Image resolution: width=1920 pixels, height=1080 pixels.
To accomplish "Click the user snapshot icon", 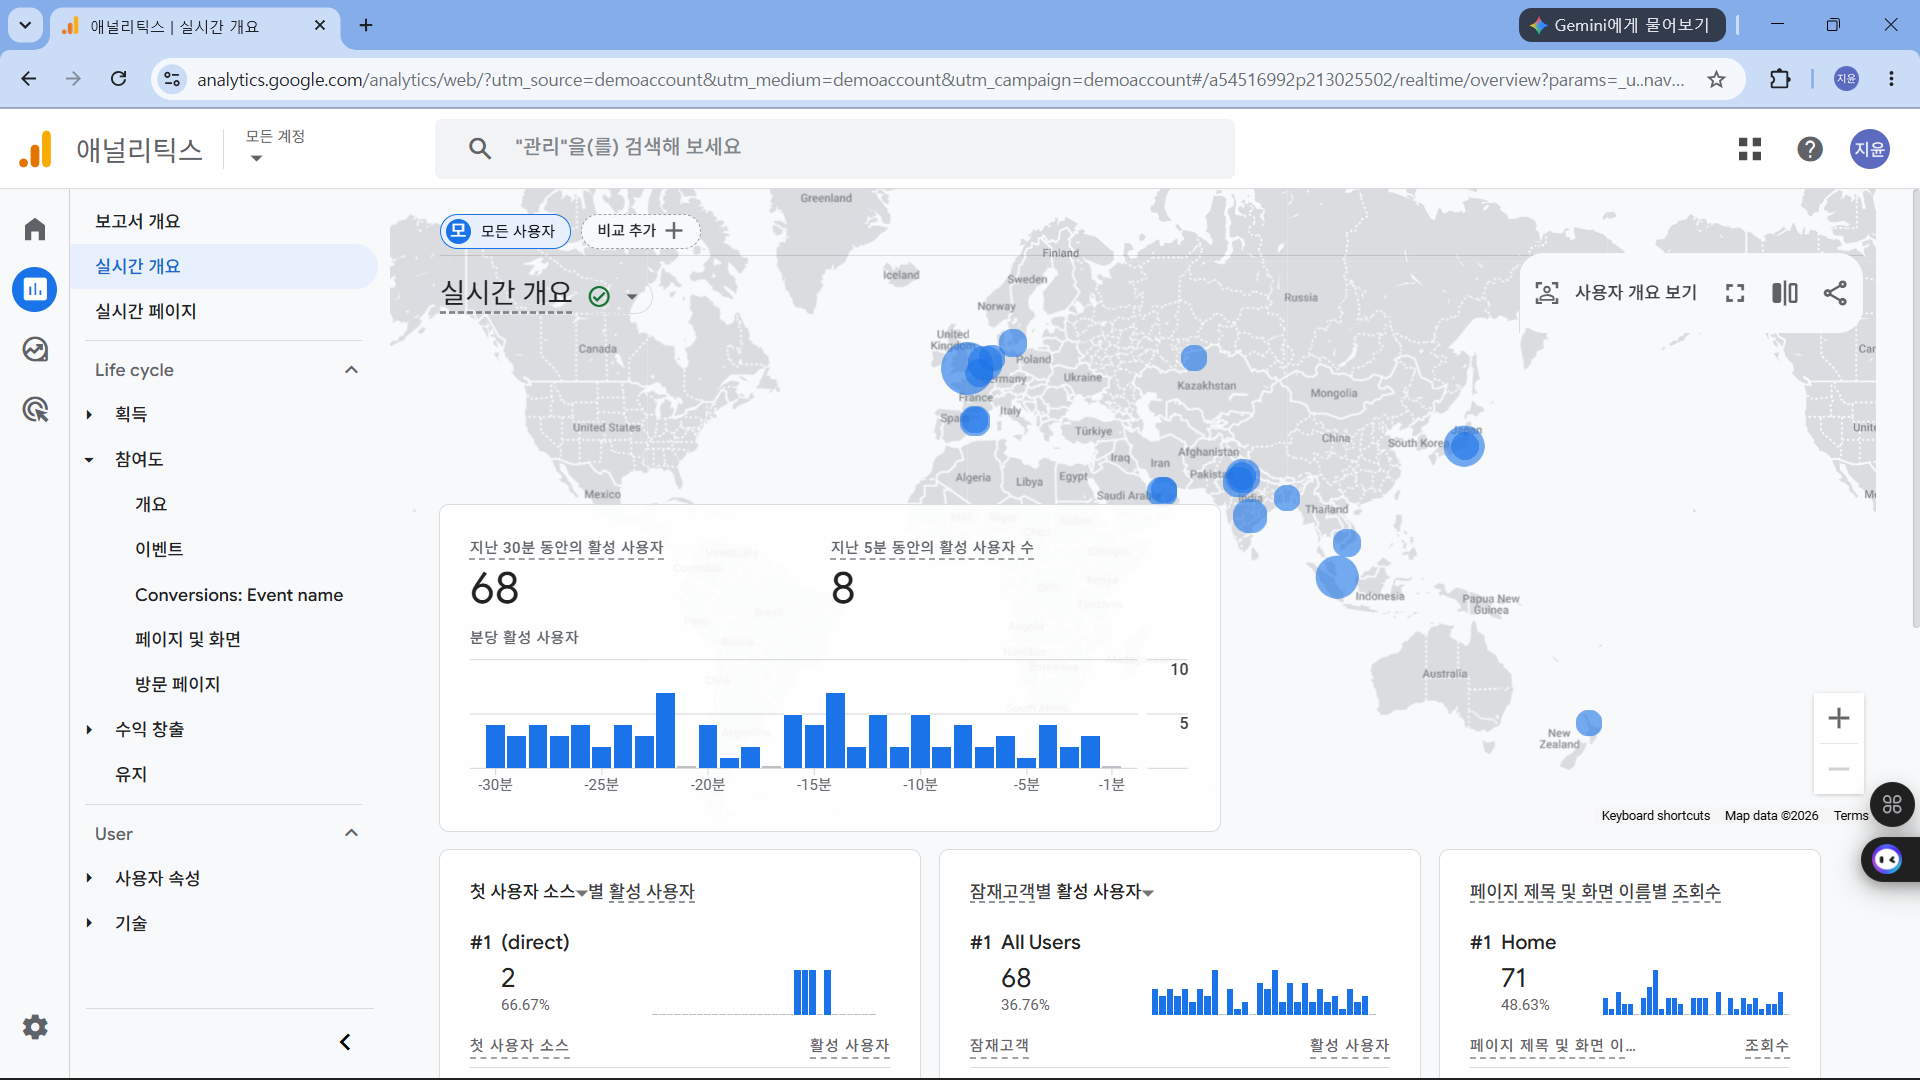I will click(x=1547, y=293).
